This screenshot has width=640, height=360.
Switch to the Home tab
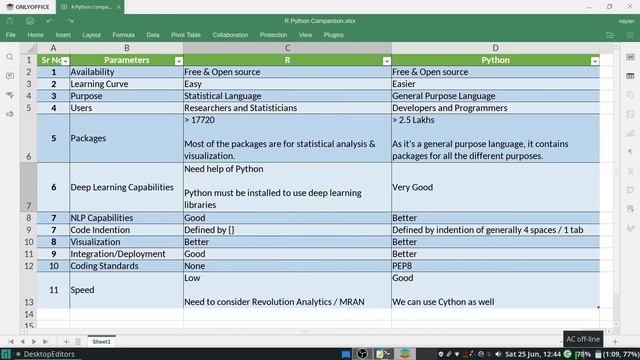click(x=36, y=35)
